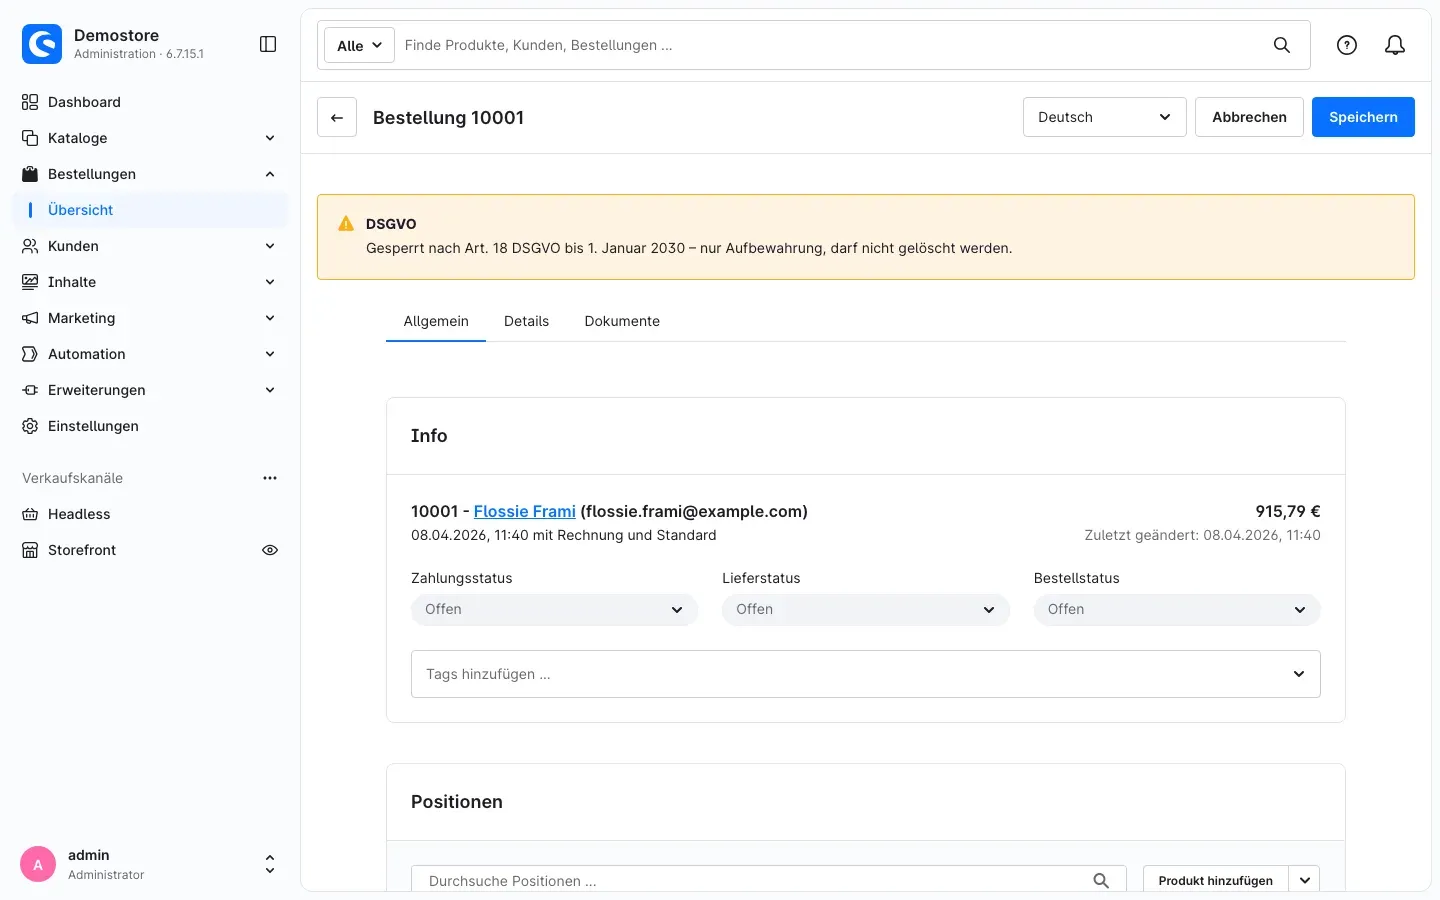
Task: Click the Headless basket icon
Action: 30,514
